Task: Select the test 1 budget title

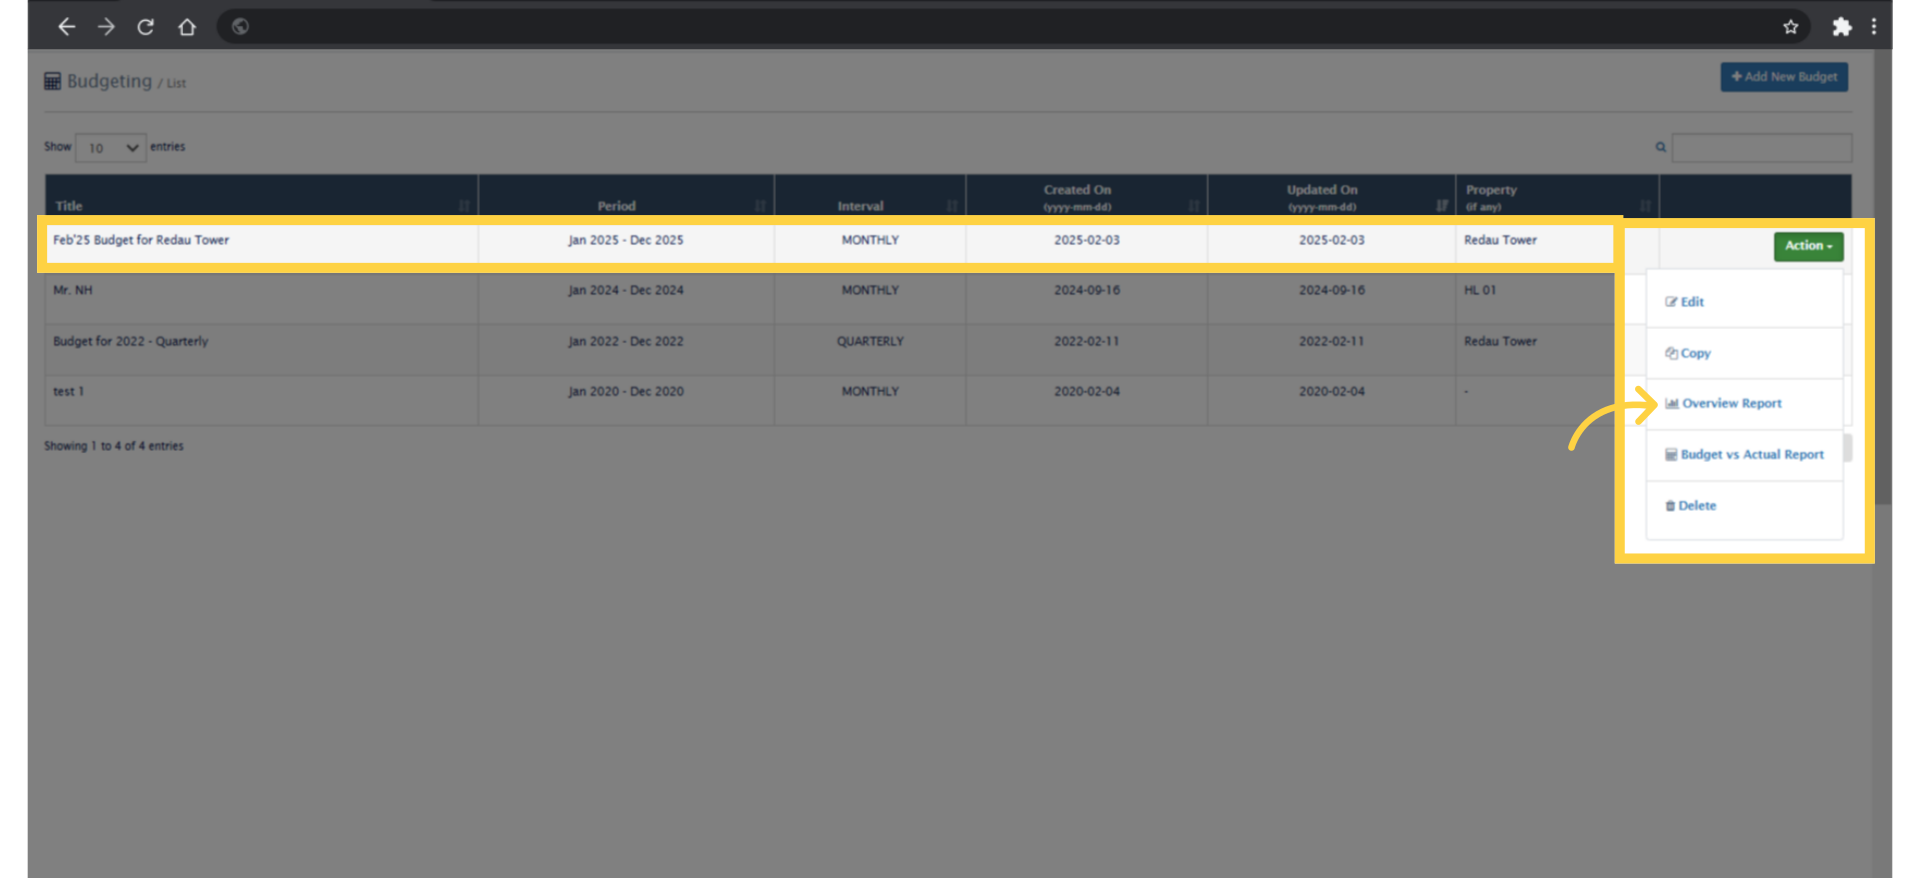Action: tap(69, 391)
